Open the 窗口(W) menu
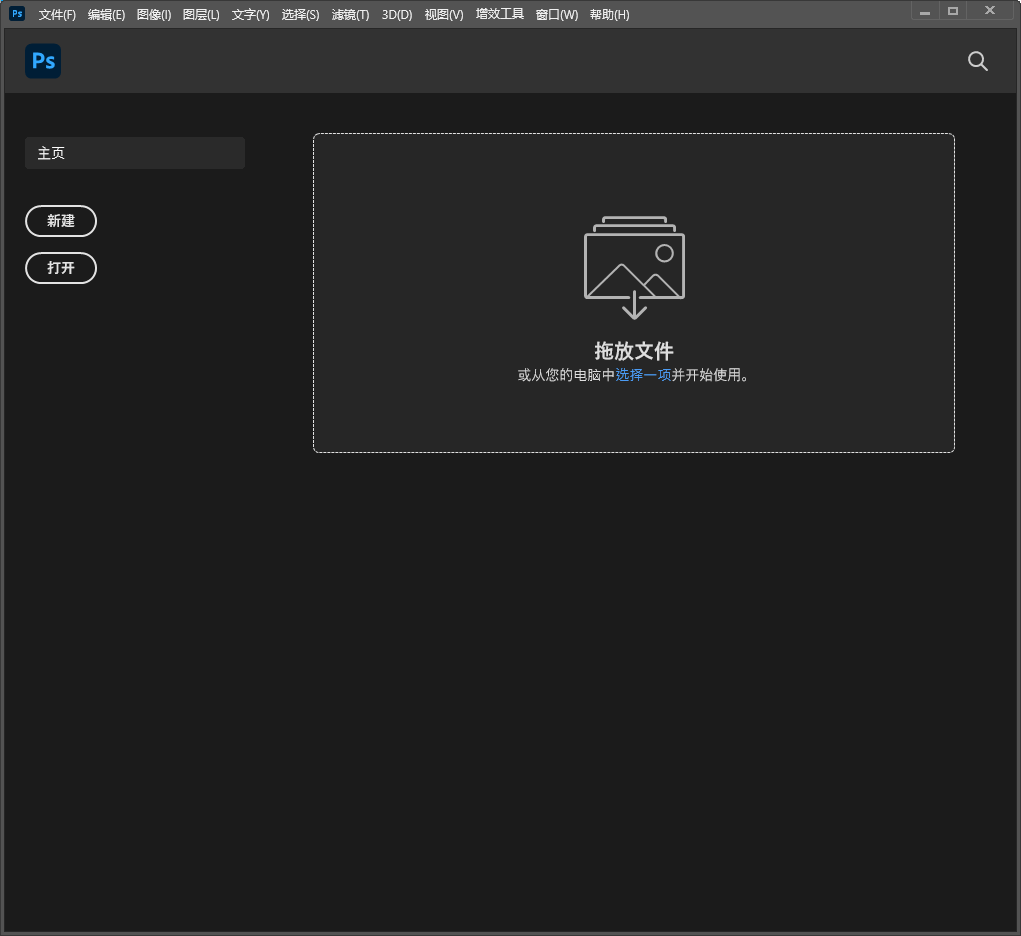Image resolution: width=1021 pixels, height=936 pixels. pos(556,14)
